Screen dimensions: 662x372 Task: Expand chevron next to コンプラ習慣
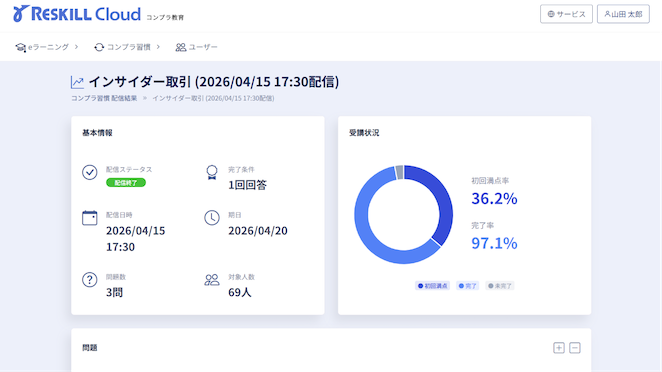coord(158,47)
